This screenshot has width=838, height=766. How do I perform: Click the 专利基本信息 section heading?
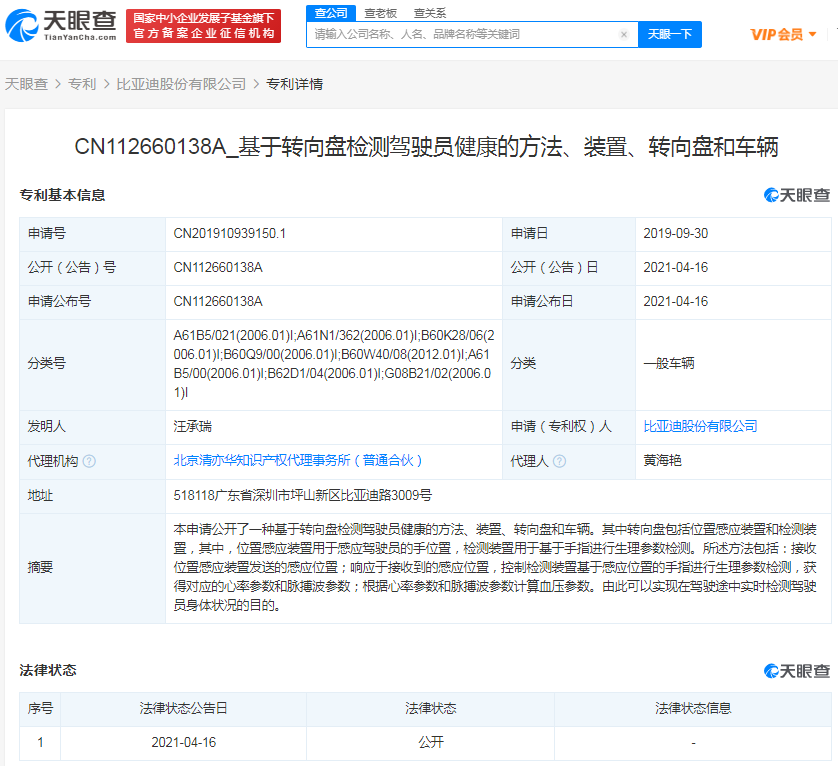pyautogui.click(x=62, y=195)
